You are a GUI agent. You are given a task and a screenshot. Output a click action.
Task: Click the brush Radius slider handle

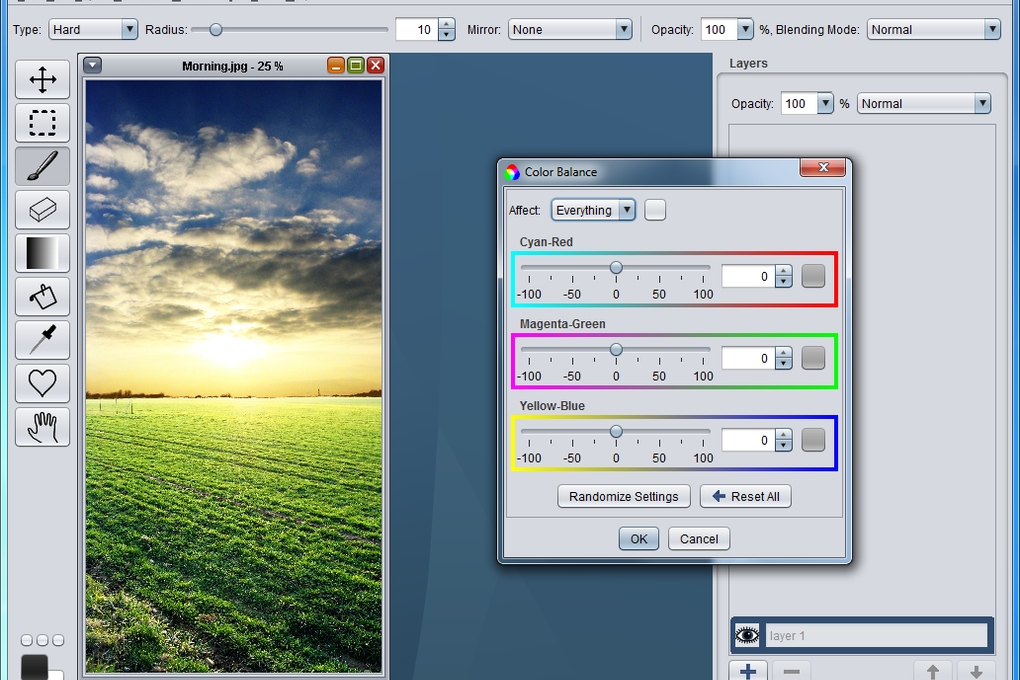[x=216, y=29]
